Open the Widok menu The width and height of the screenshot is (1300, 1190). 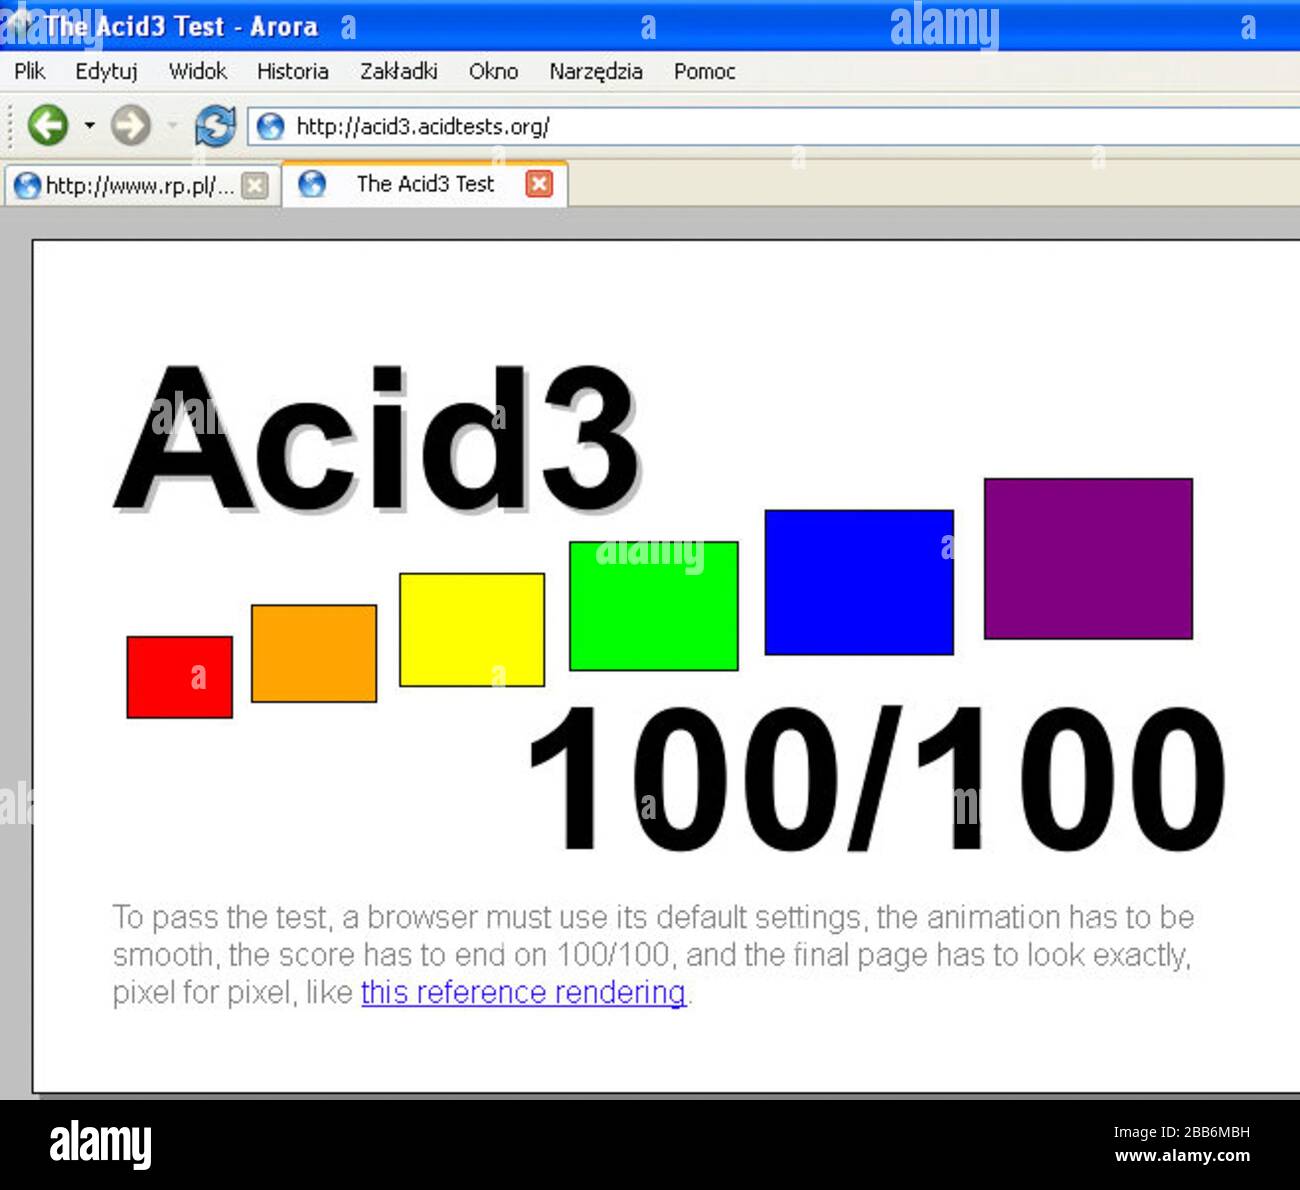pyautogui.click(x=198, y=71)
